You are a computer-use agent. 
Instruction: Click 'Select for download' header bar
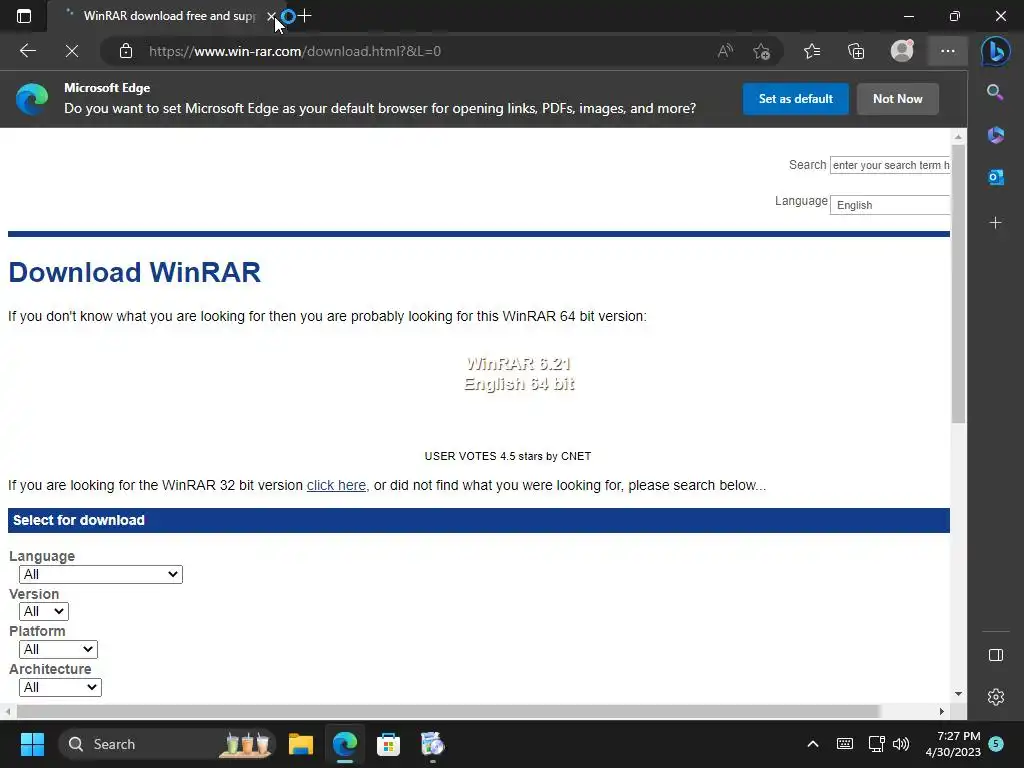(x=479, y=520)
